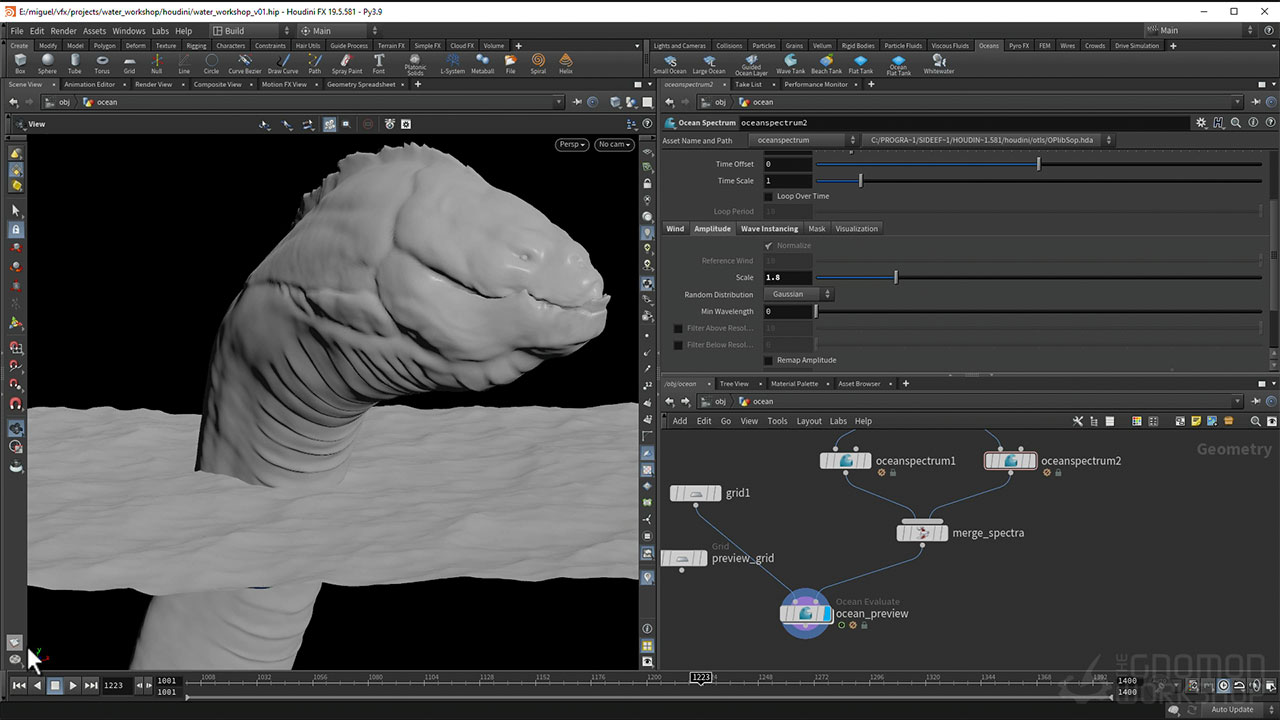Expand the No cam dropdown
The height and width of the screenshot is (720, 1280).
click(614, 144)
